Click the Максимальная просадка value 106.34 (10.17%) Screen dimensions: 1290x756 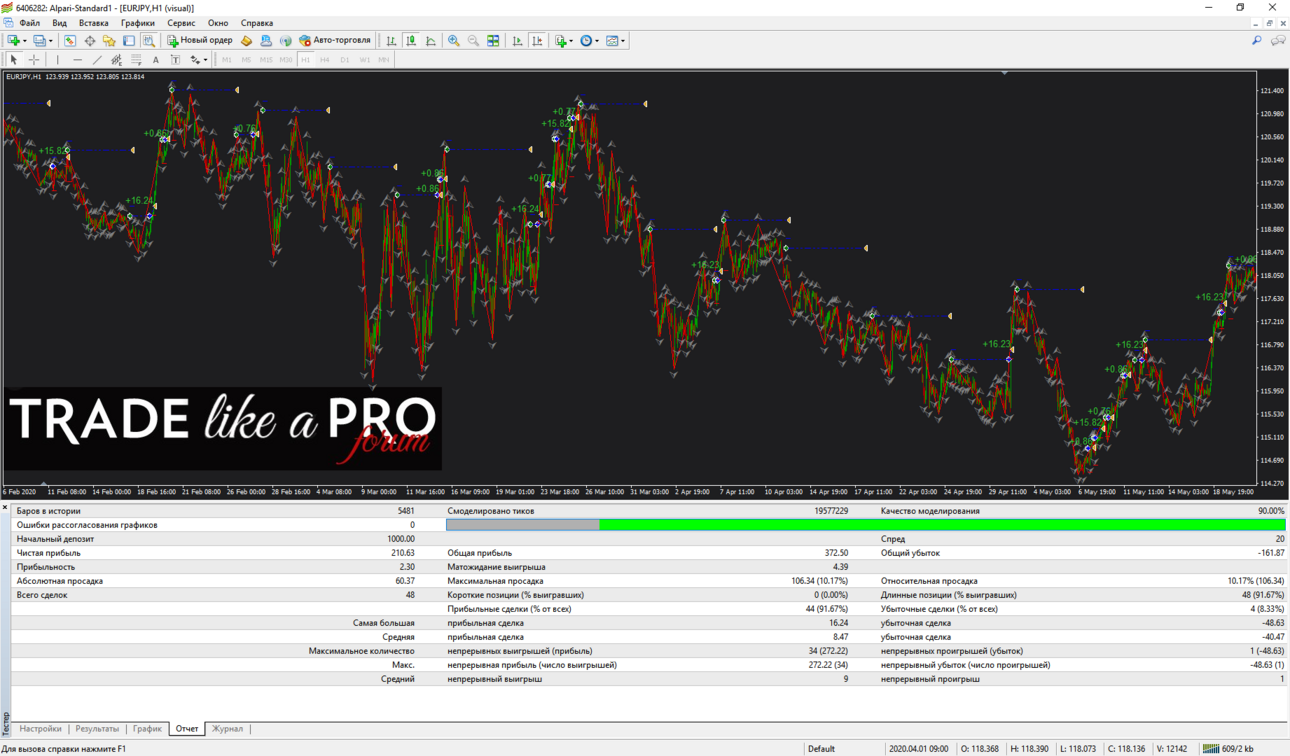(819, 581)
